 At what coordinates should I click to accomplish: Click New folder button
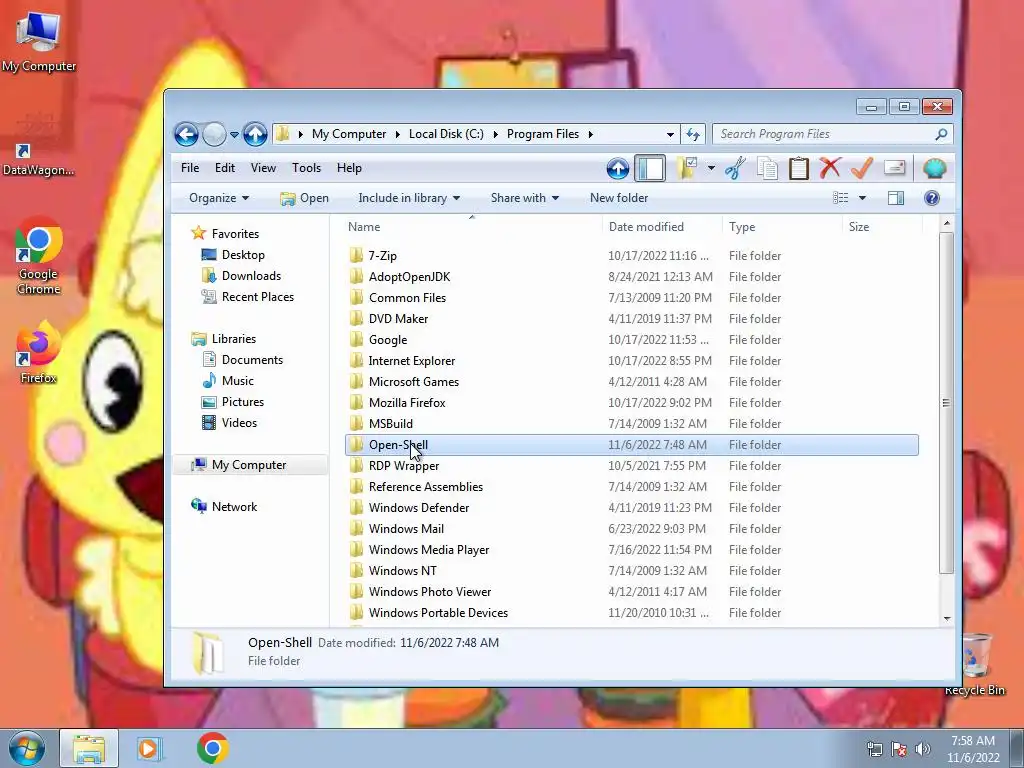pyautogui.click(x=619, y=198)
